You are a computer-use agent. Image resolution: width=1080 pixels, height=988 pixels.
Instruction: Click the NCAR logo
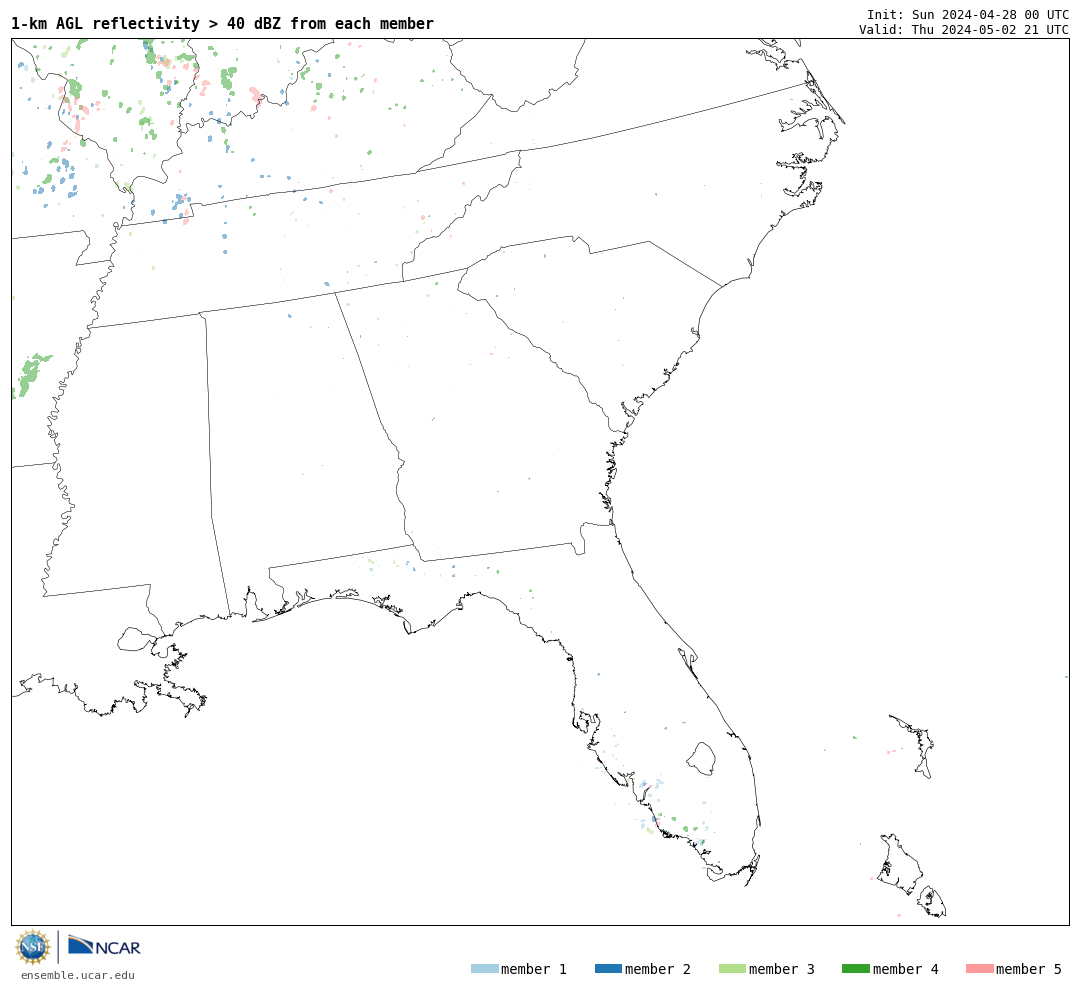104,946
